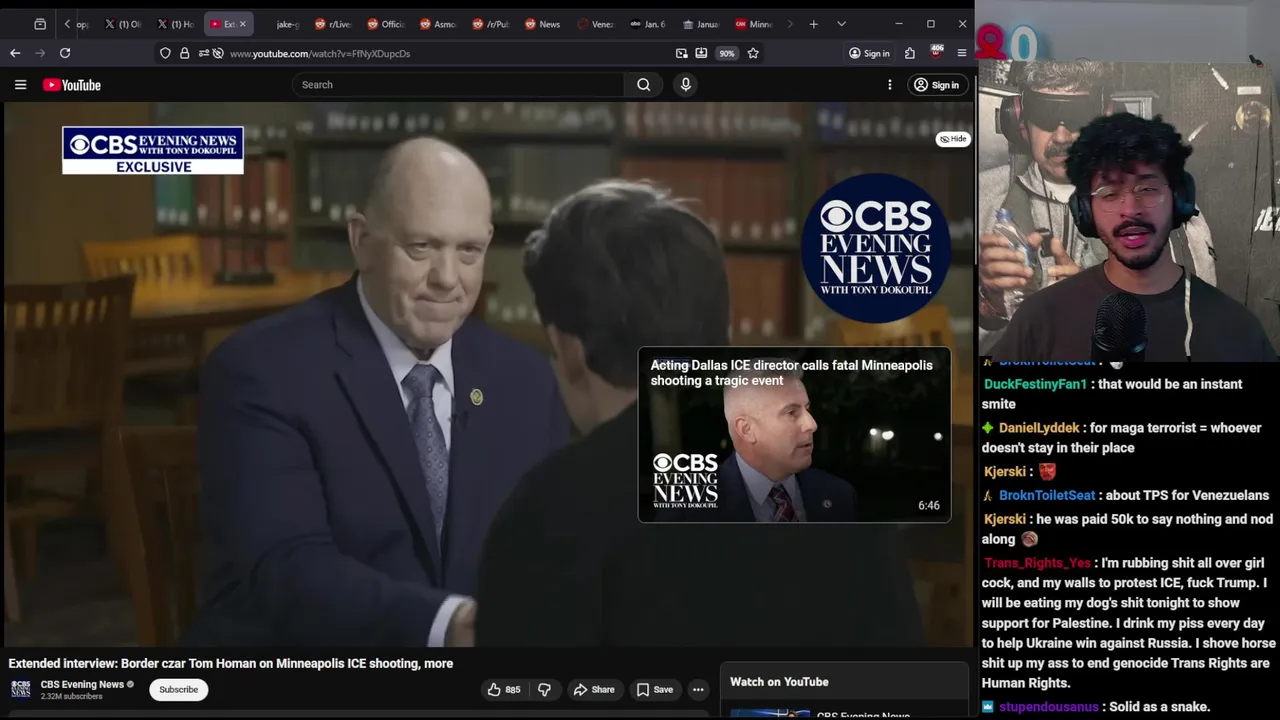Image resolution: width=1280 pixels, height=720 pixels.
Task: Open new browser tab with plus
Action: 813,24
